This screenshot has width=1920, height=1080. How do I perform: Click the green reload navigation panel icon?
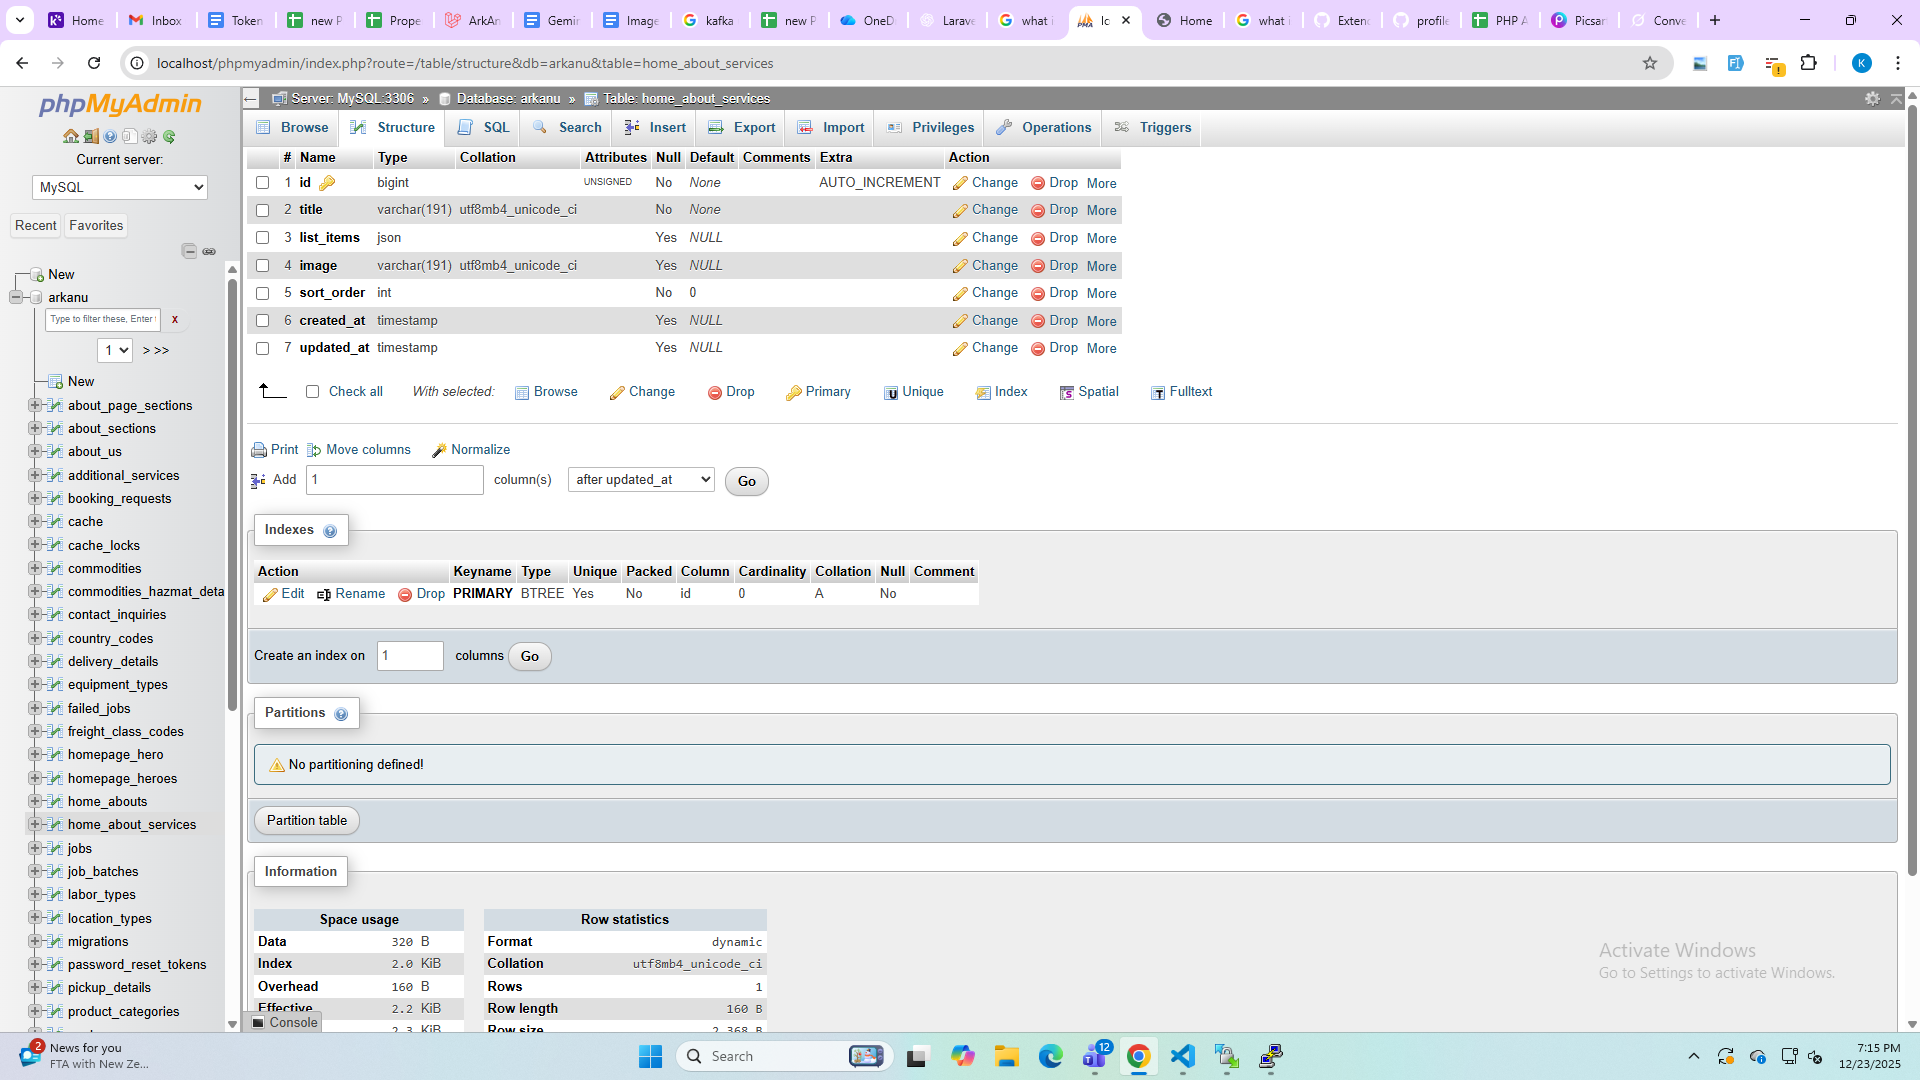tap(169, 137)
